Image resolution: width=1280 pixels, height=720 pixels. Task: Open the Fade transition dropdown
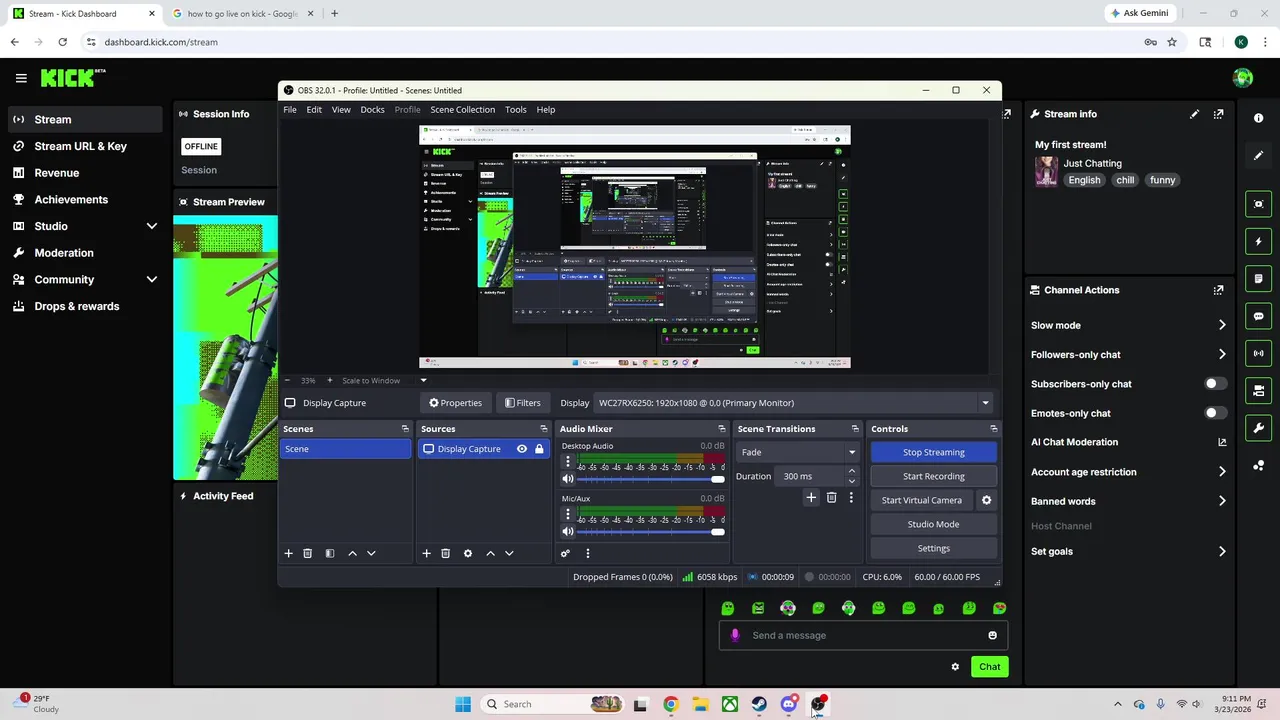click(x=797, y=452)
